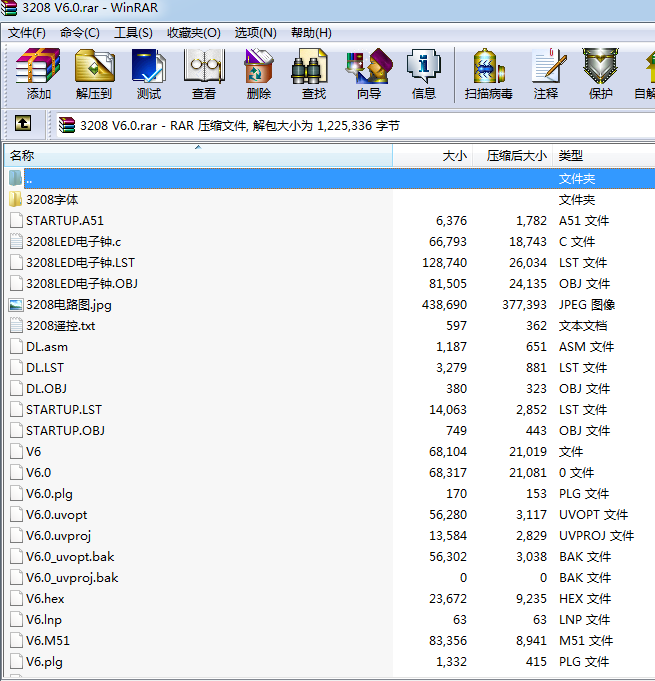The width and height of the screenshot is (655, 681).
Task: Run the Test (测试) archive tool
Action: pyautogui.click(x=149, y=66)
